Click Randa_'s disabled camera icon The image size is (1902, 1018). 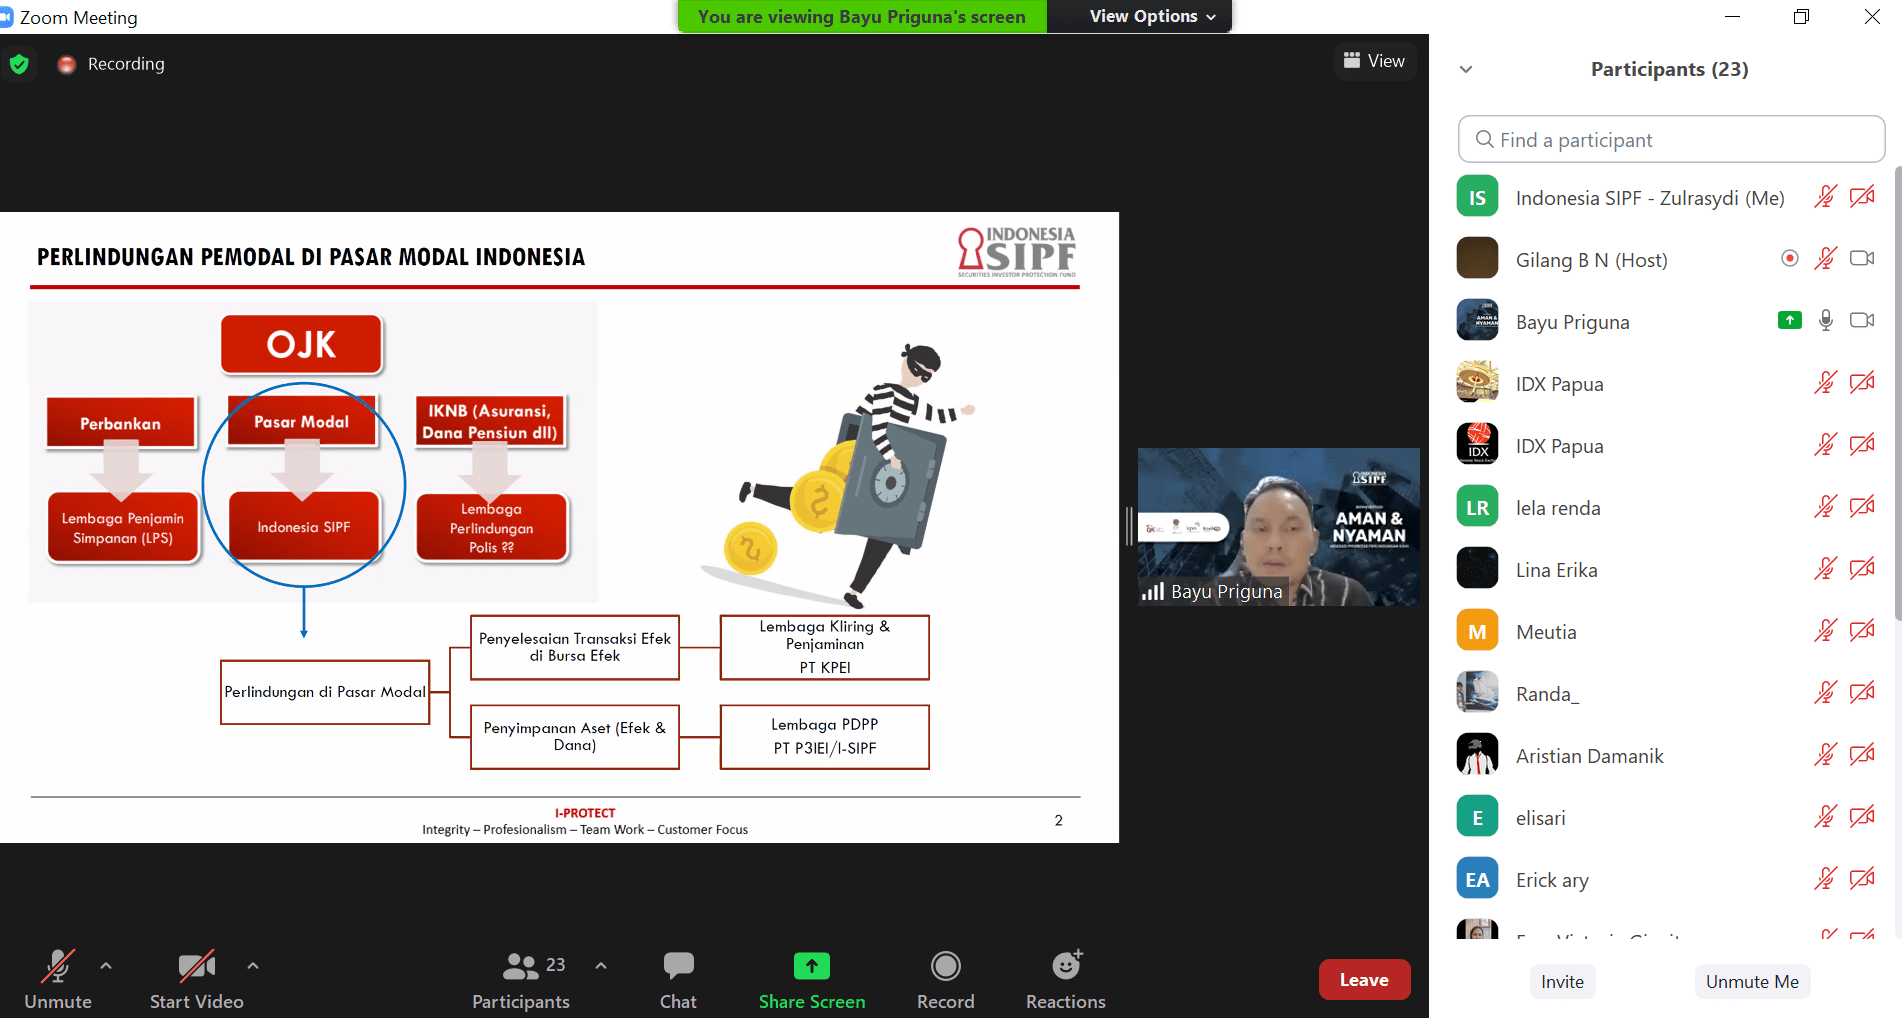(1862, 693)
